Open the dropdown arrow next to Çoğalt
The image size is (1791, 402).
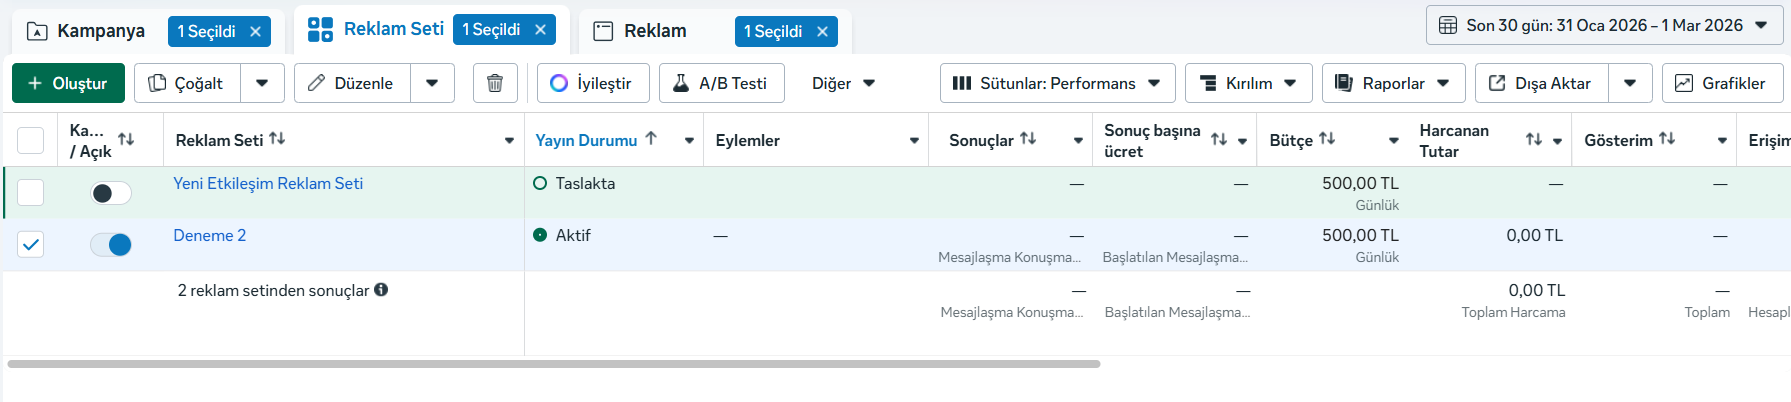262,83
